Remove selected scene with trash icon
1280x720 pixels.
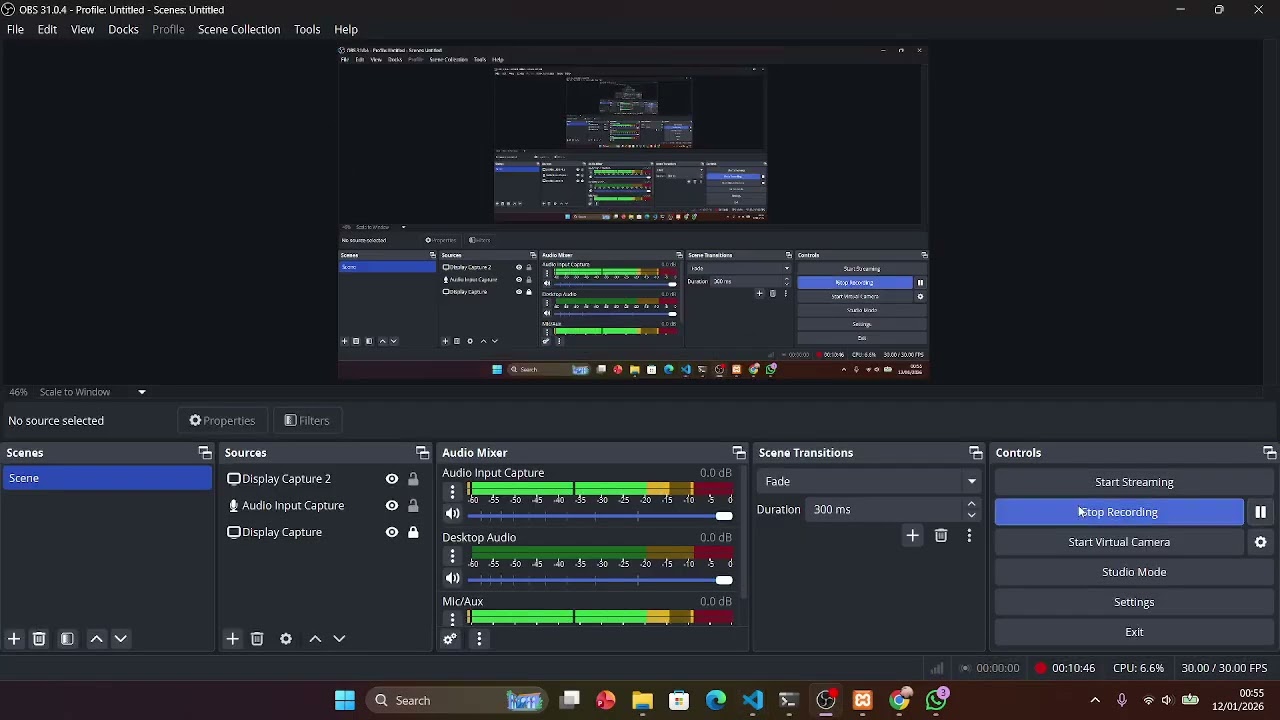coord(39,639)
